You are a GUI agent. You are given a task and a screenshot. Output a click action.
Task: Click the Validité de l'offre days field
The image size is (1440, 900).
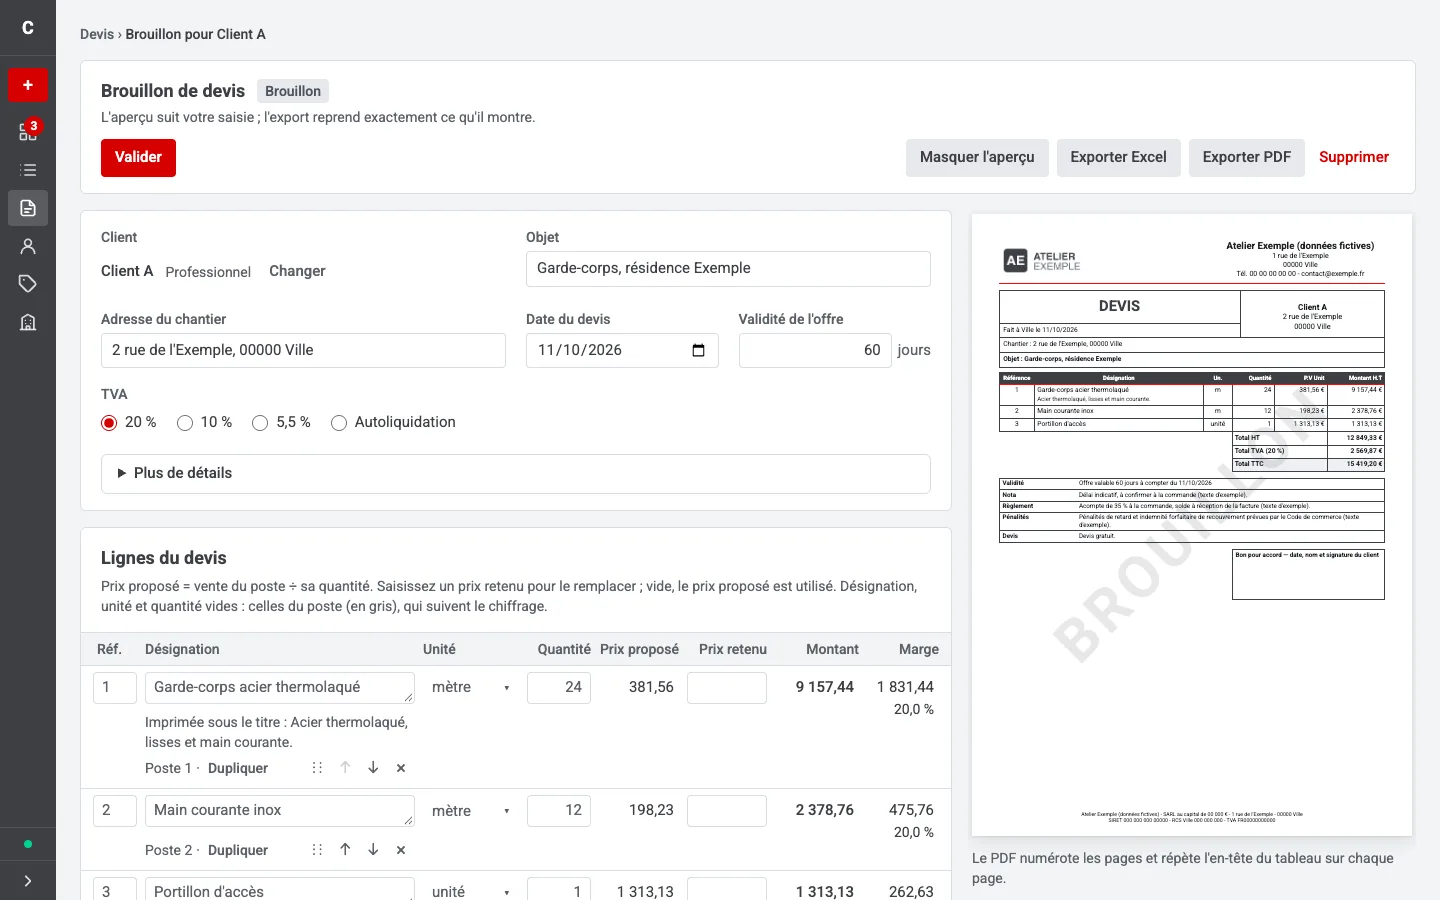[815, 350]
